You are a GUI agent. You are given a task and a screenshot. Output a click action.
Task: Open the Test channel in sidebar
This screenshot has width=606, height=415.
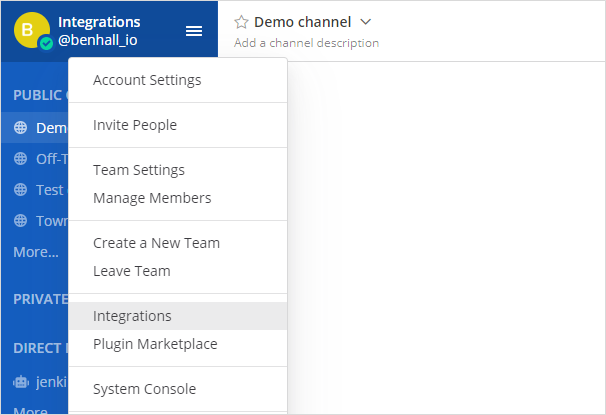coord(35,190)
